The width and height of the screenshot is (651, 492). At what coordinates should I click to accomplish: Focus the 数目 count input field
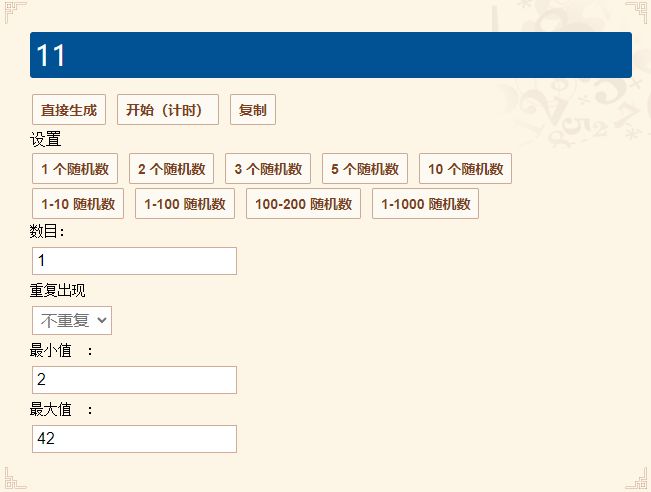pyautogui.click(x=135, y=261)
